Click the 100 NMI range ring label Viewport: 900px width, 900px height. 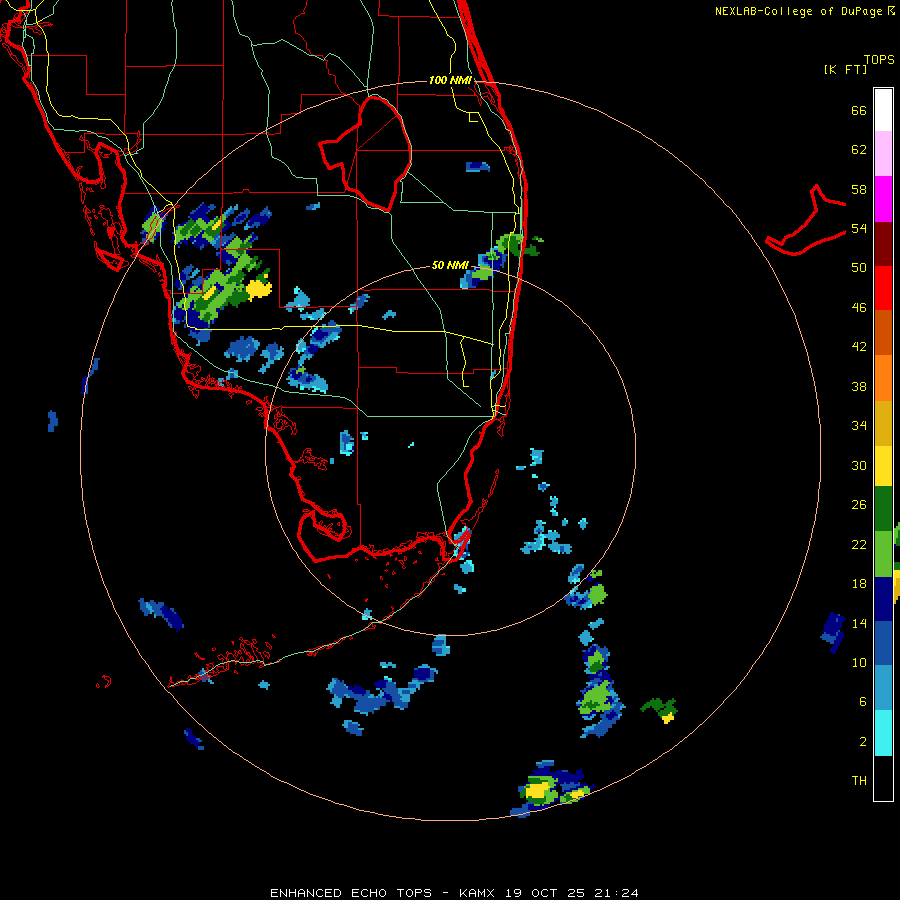450,80
